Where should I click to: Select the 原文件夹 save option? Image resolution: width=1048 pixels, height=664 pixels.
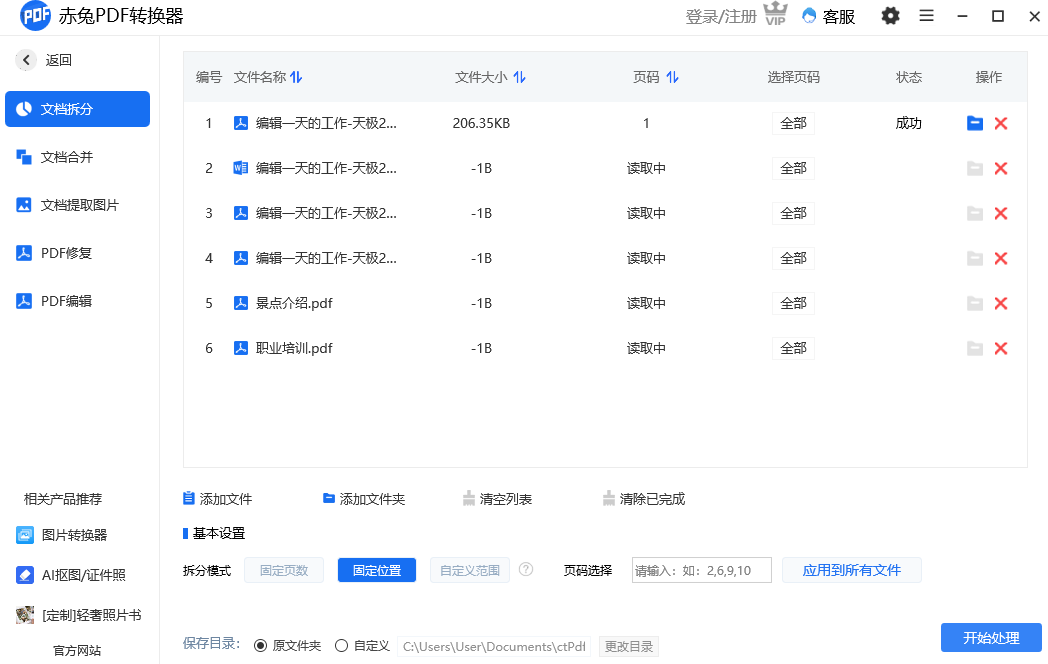coord(262,645)
